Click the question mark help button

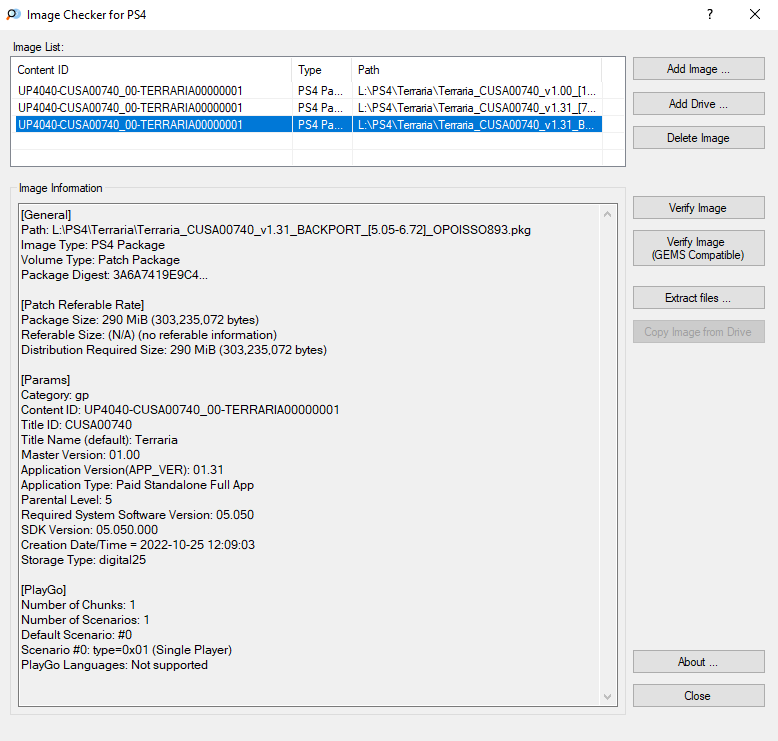click(x=709, y=15)
